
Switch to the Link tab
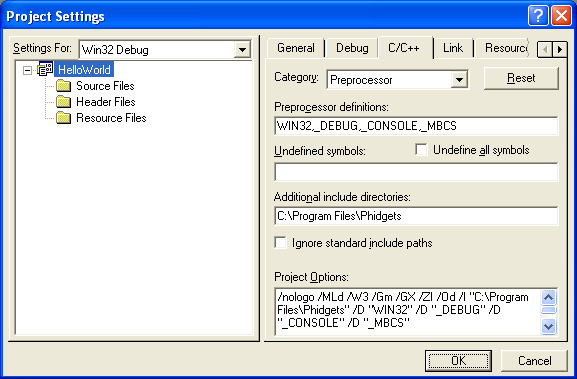(453, 48)
